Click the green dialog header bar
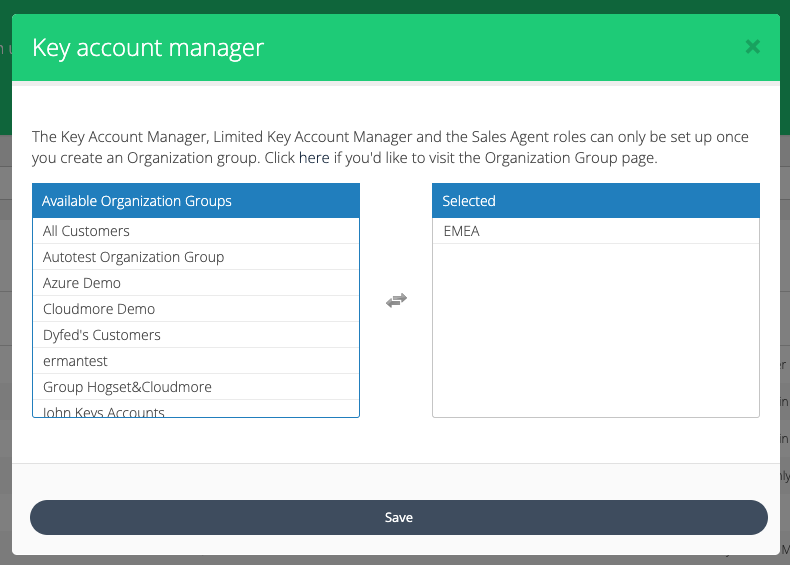The width and height of the screenshot is (790, 565). (500, 47)
